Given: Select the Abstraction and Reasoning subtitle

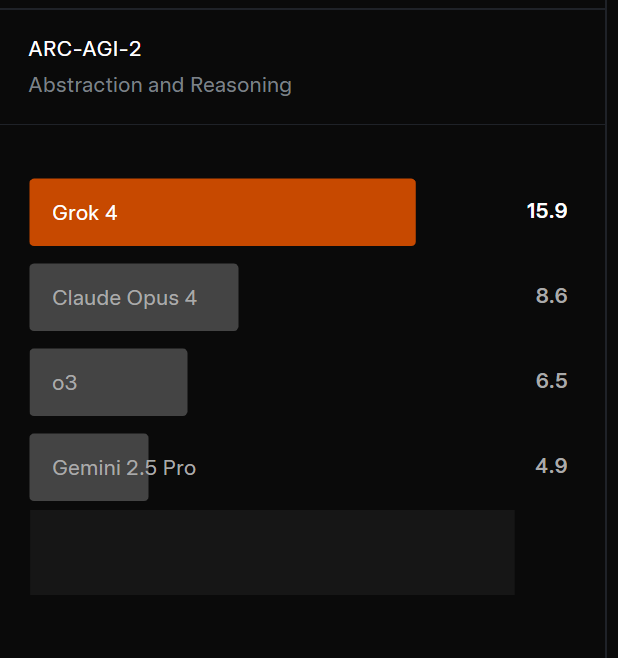Looking at the screenshot, I should (160, 85).
